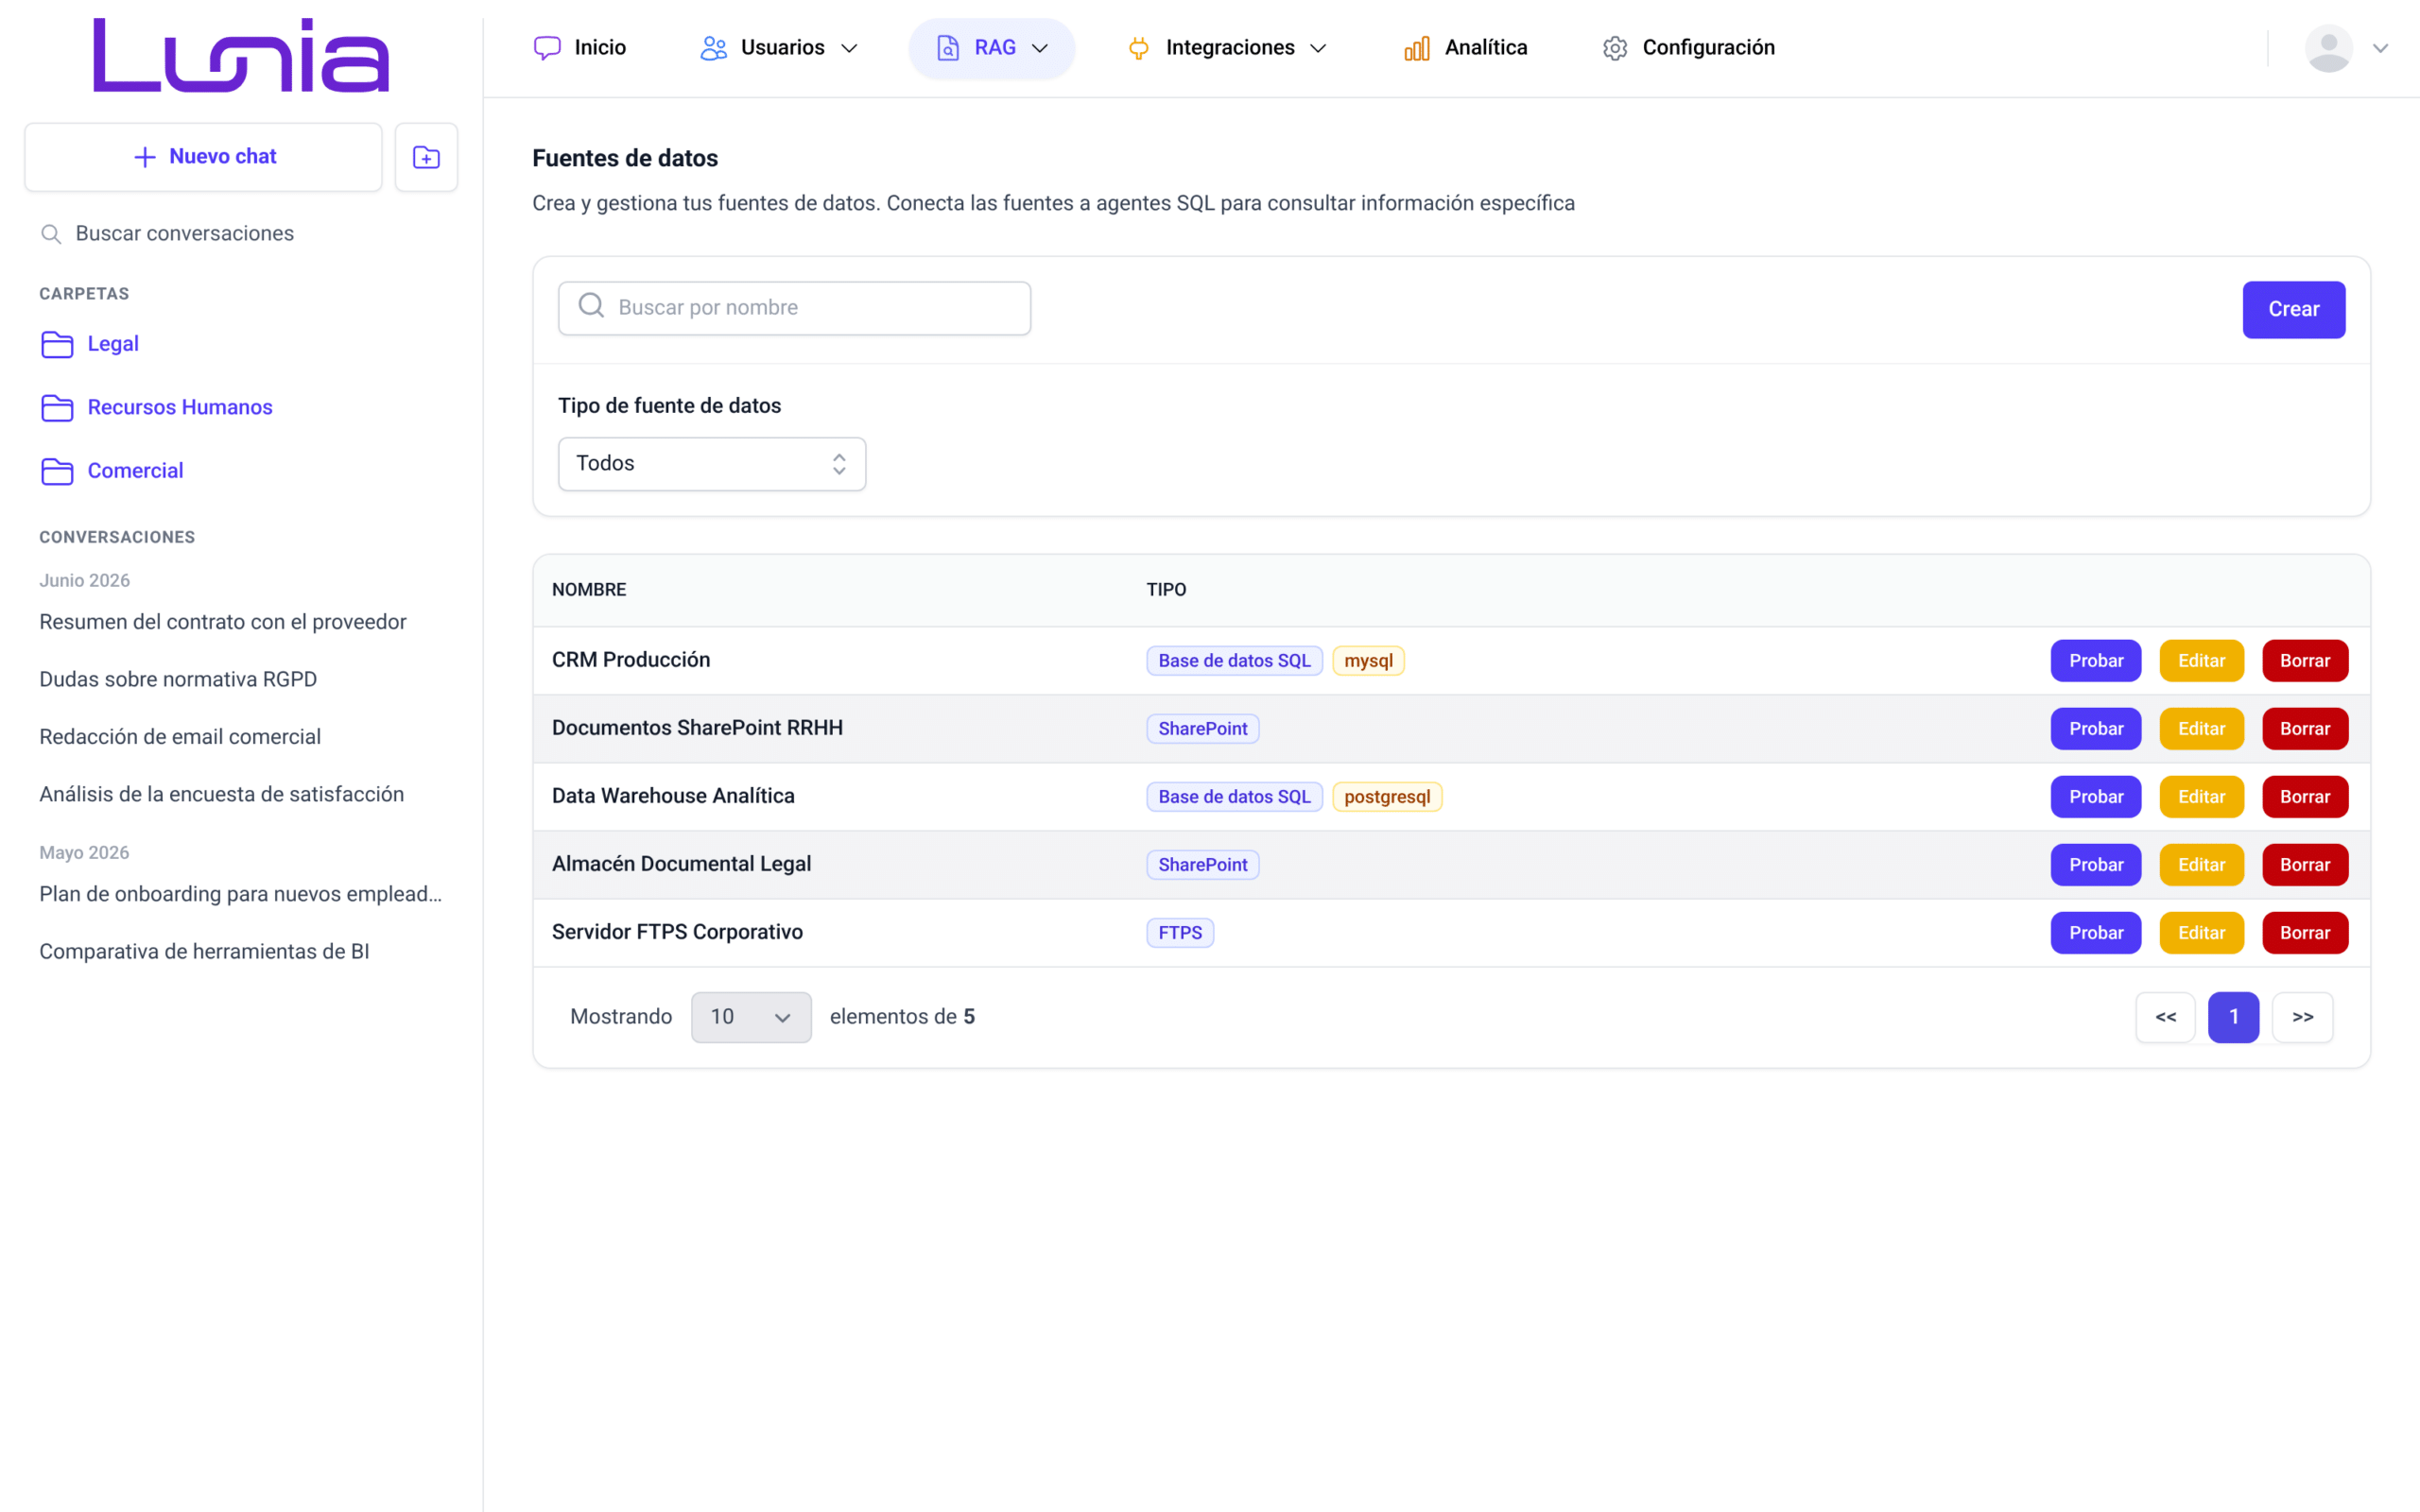Open Configuración in top navigation

pyautogui.click(x=1688, y=48)
